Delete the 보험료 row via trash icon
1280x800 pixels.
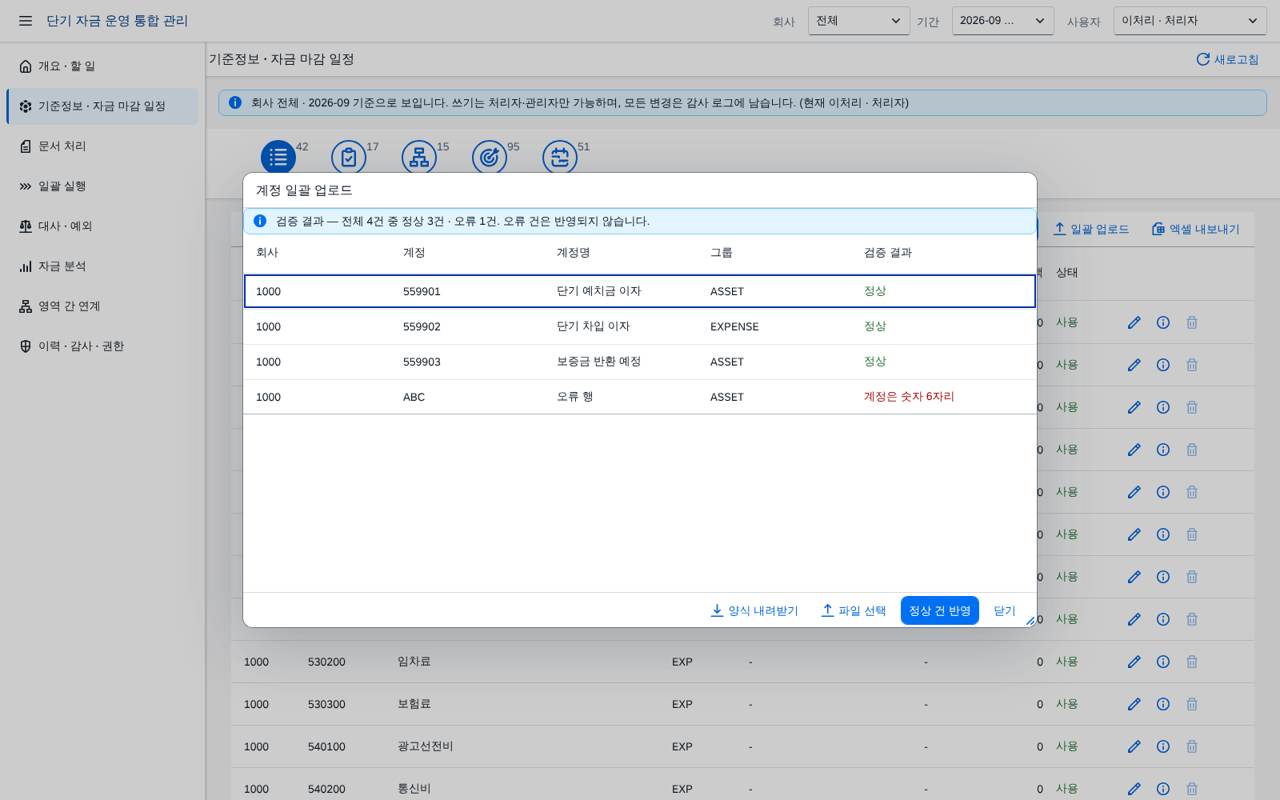click(1192, 704)
